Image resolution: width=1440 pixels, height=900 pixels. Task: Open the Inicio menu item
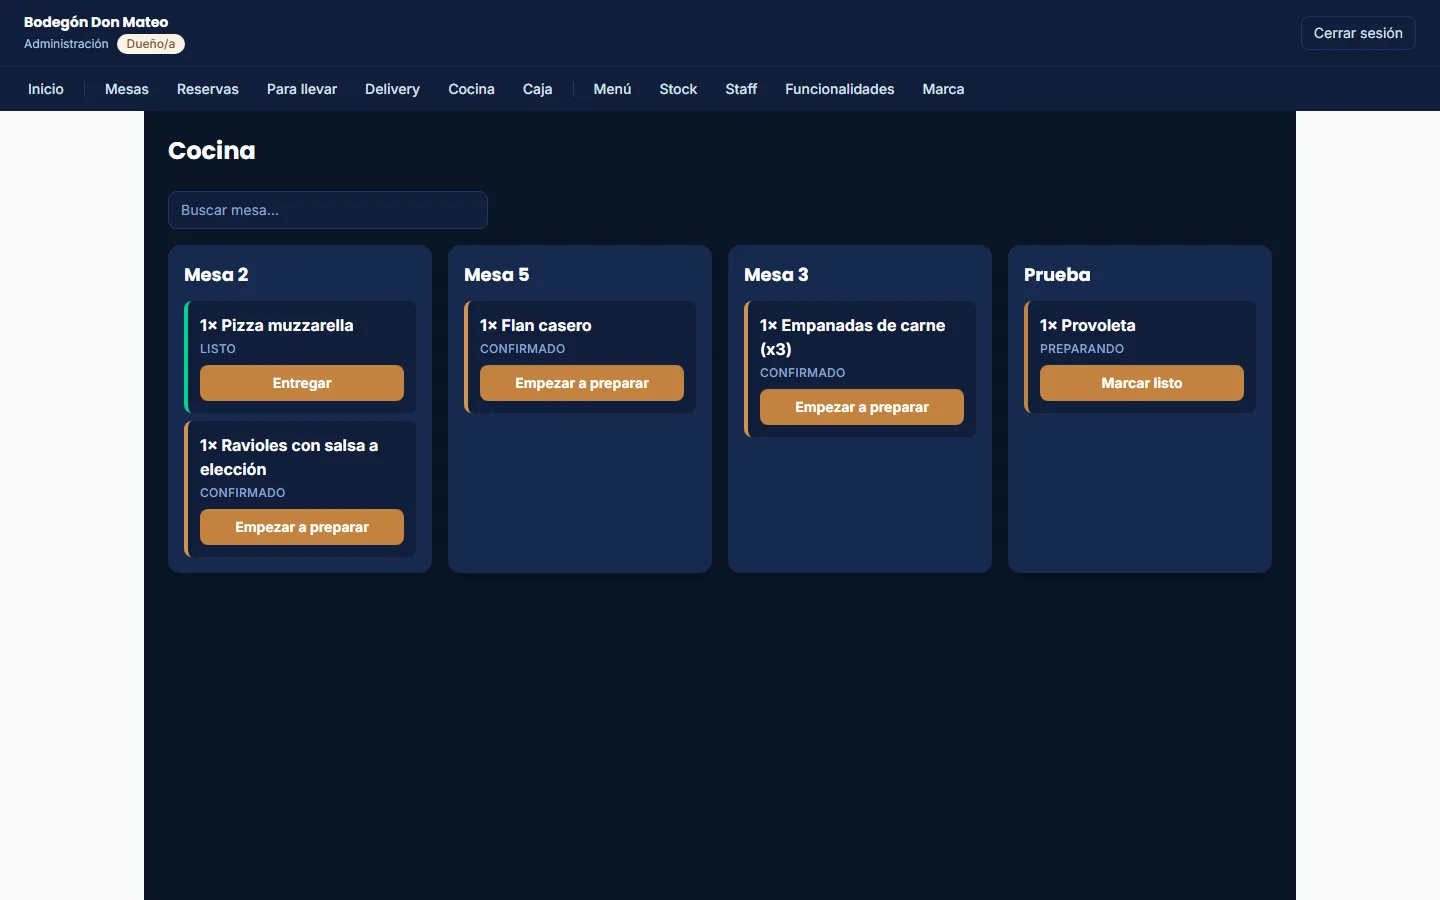(46, 89)
